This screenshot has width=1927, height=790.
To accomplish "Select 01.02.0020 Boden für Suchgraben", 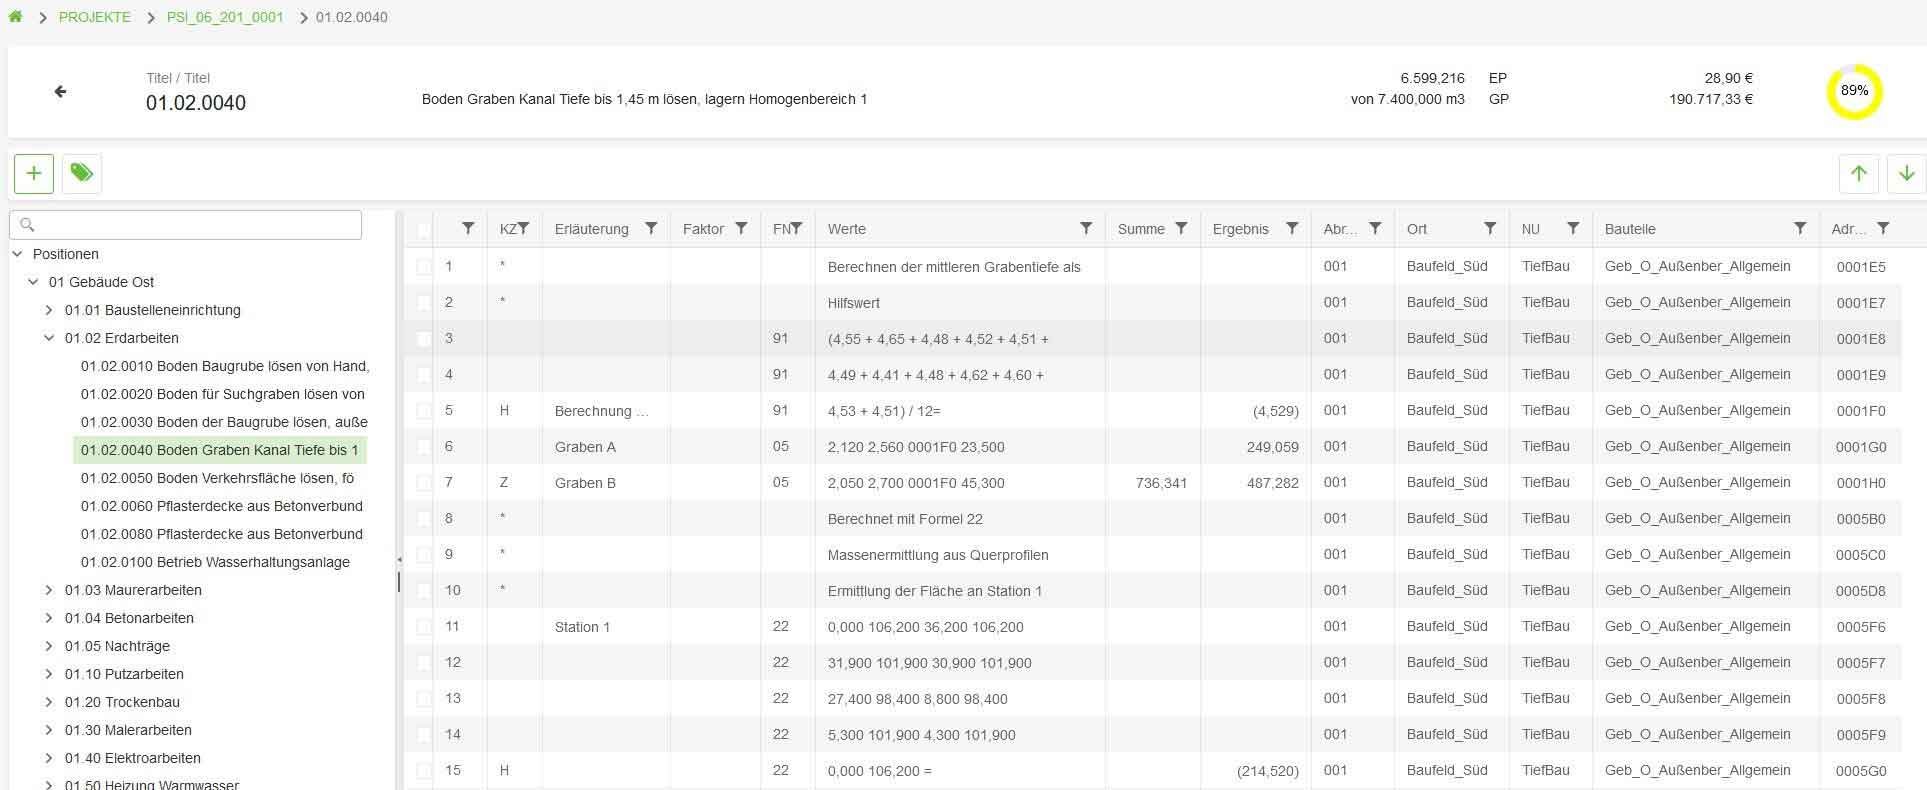I will 223,394.
